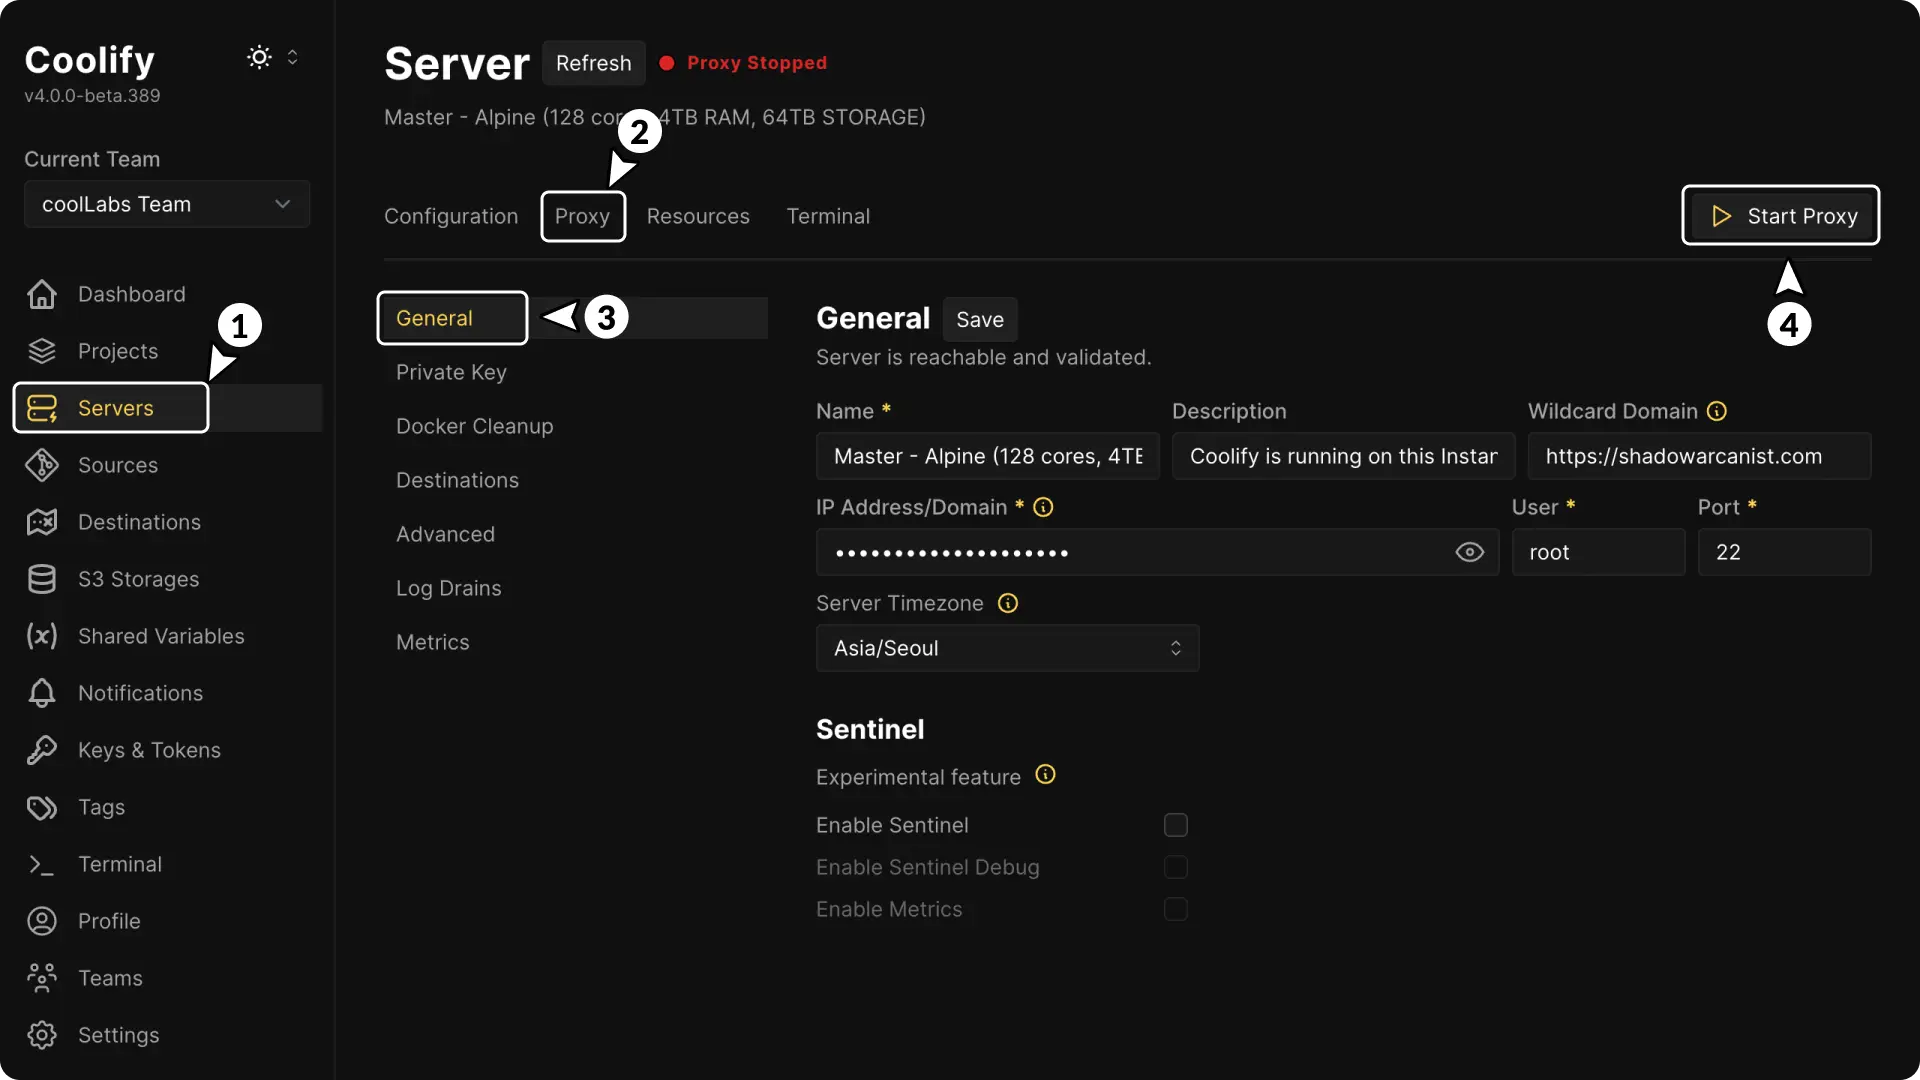
Task: Click the Sources git icon
Action: [42, 465]
